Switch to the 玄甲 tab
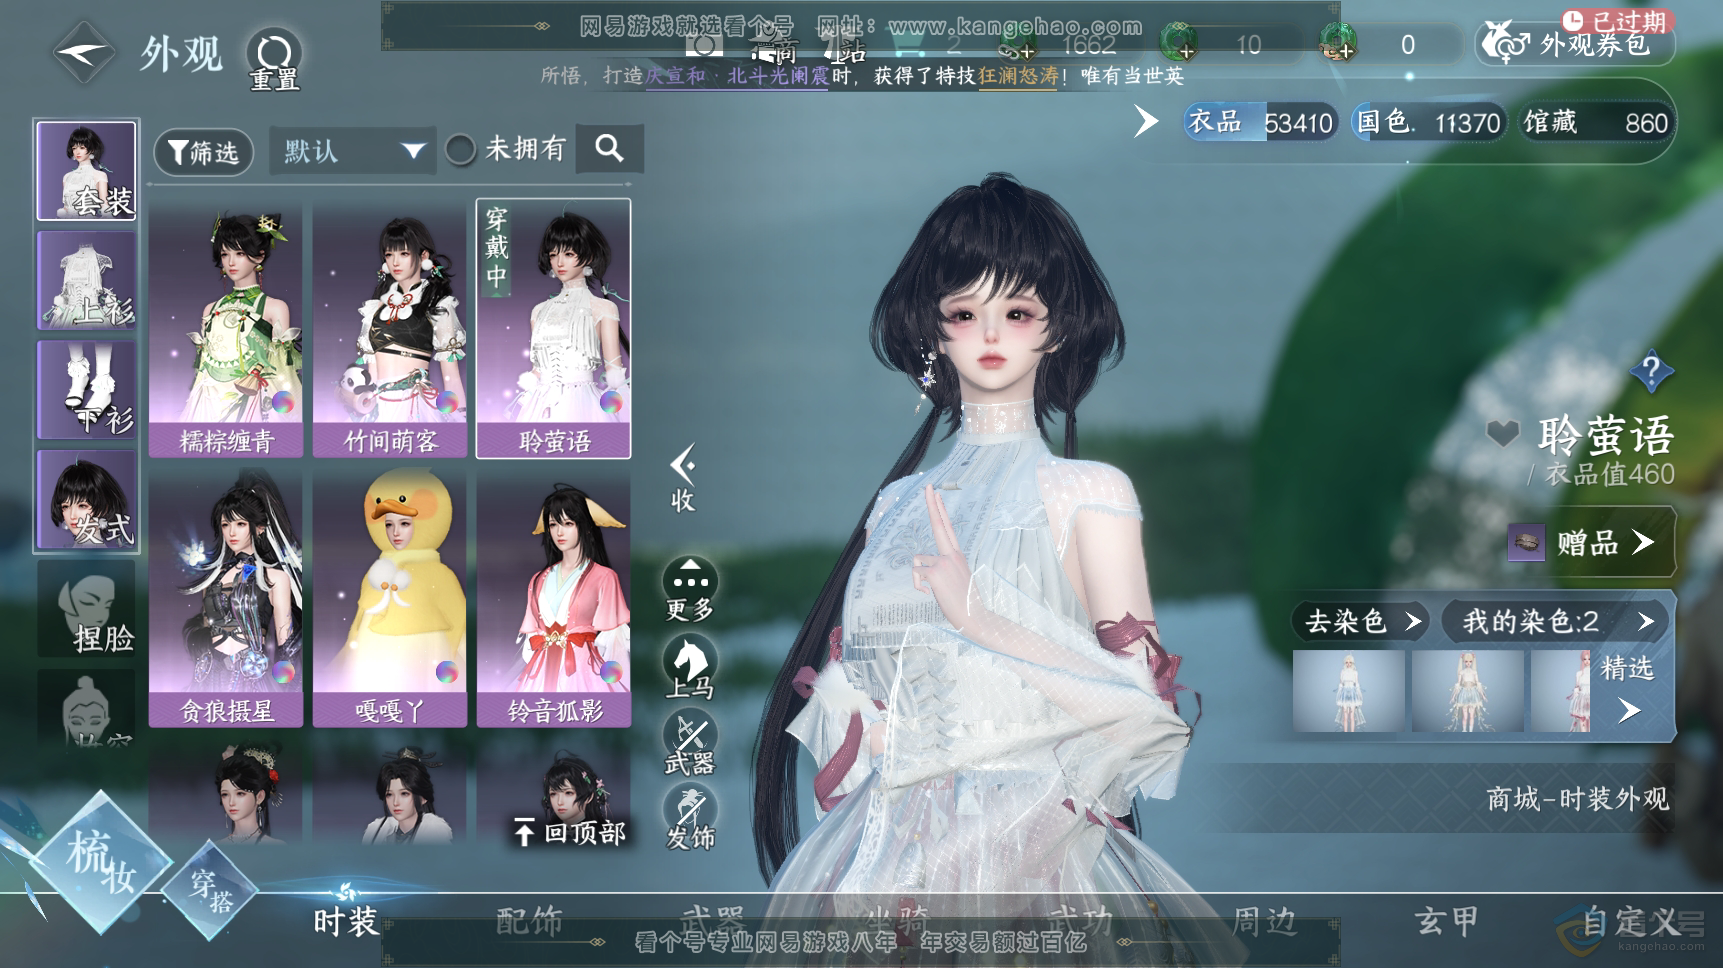 pos(1447,920)
